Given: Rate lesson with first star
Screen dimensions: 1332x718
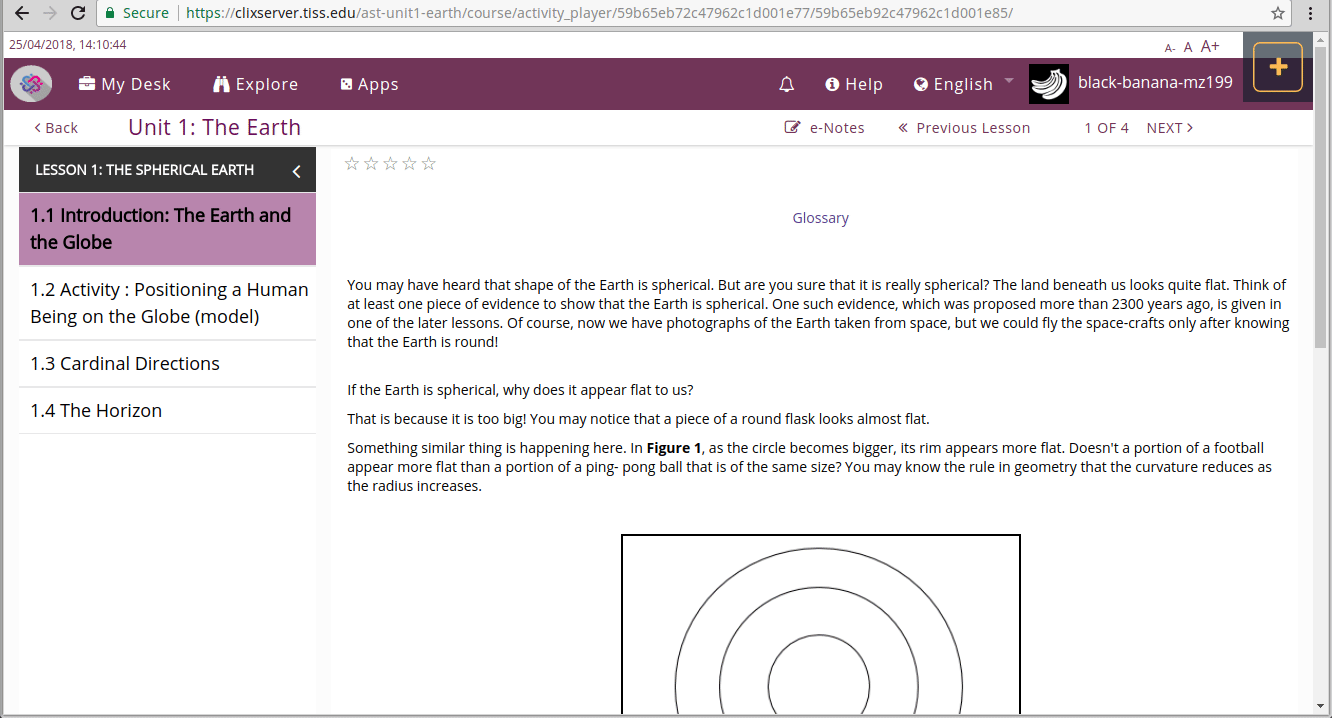Looking at the screenshot, I should (x=352, y=164).
